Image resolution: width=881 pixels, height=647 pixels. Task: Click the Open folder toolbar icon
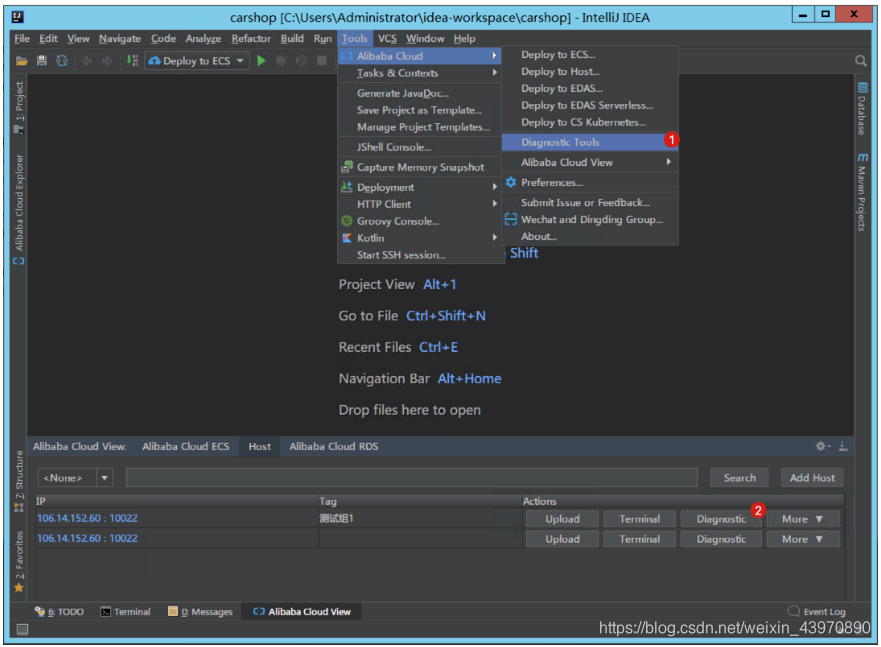(21, 61)
